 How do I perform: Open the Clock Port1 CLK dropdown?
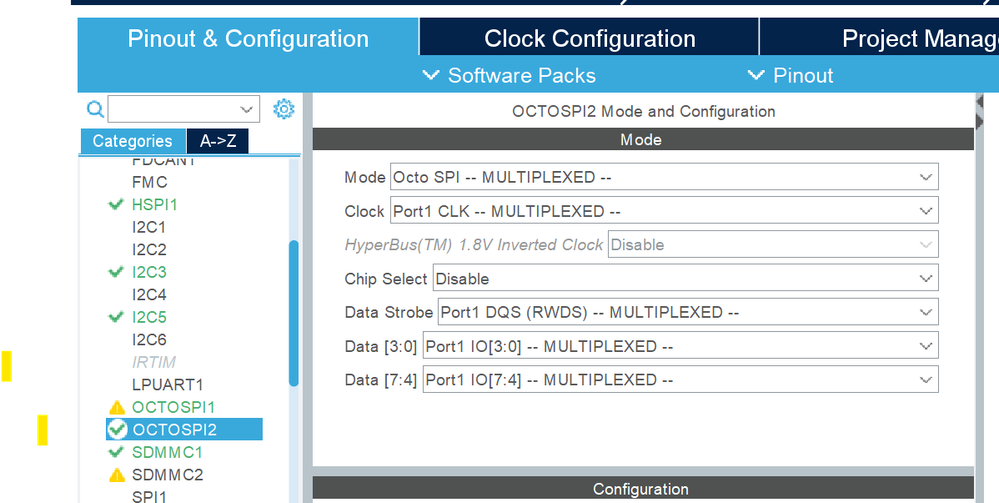click(x=664, y=210)
